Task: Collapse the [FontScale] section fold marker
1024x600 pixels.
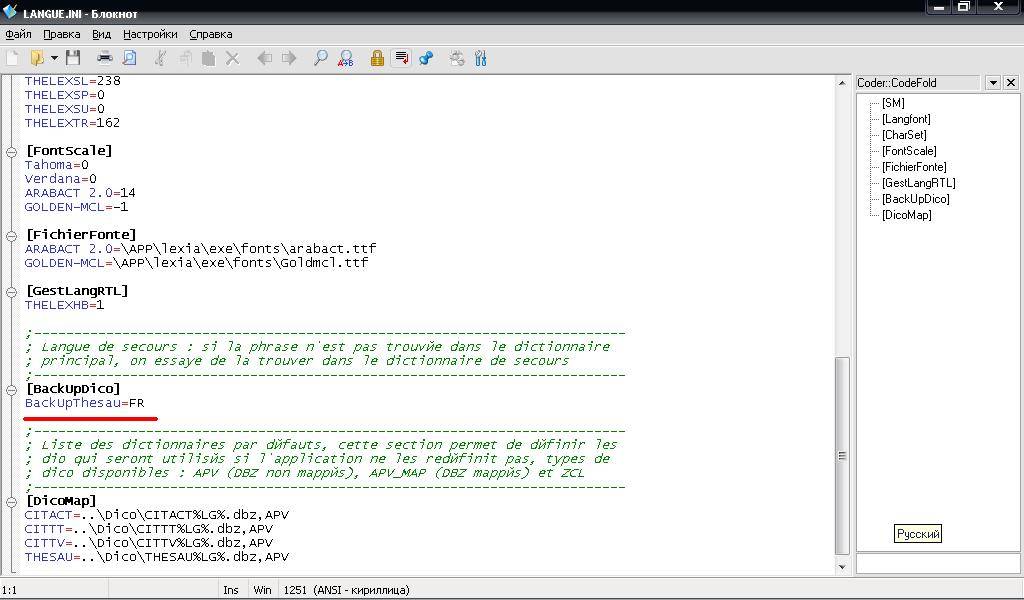Action: click(11, 151)
